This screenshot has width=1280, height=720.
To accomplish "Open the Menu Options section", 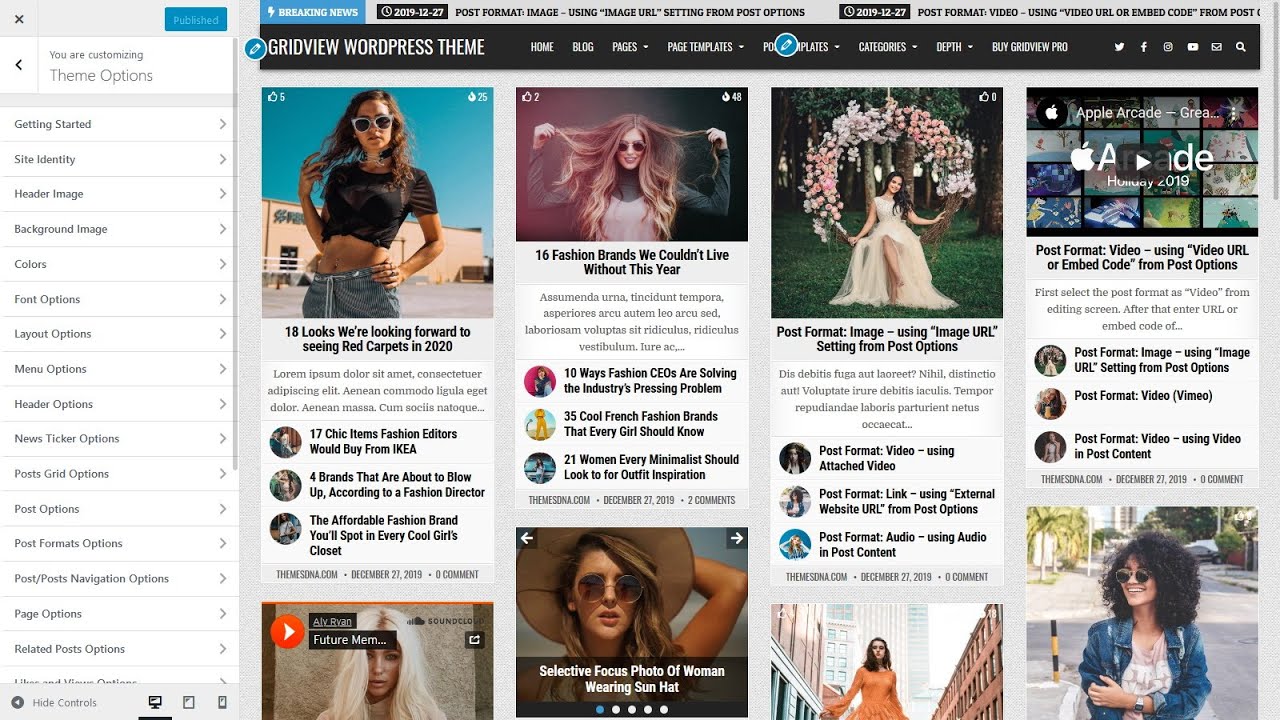I will (x=119, y=369).
